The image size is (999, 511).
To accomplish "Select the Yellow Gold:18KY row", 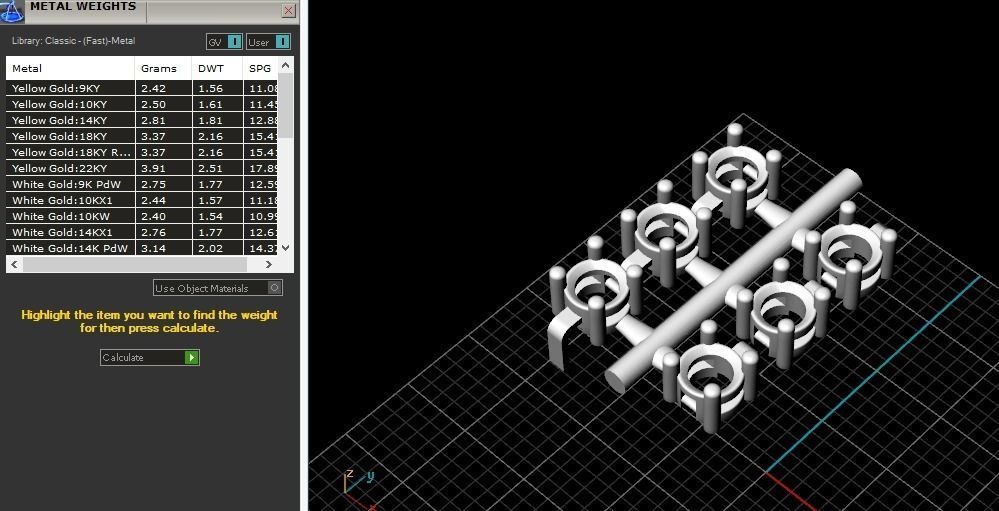I will 143,136.
